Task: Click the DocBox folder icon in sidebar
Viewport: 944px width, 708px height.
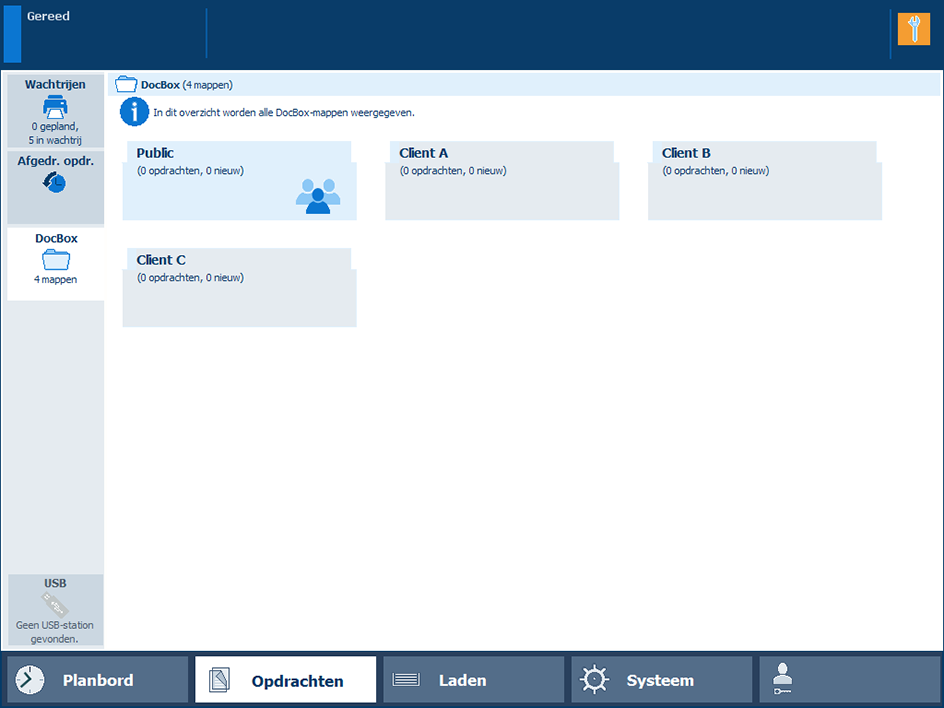Action: pyautogui.click(x=56, y=260)
